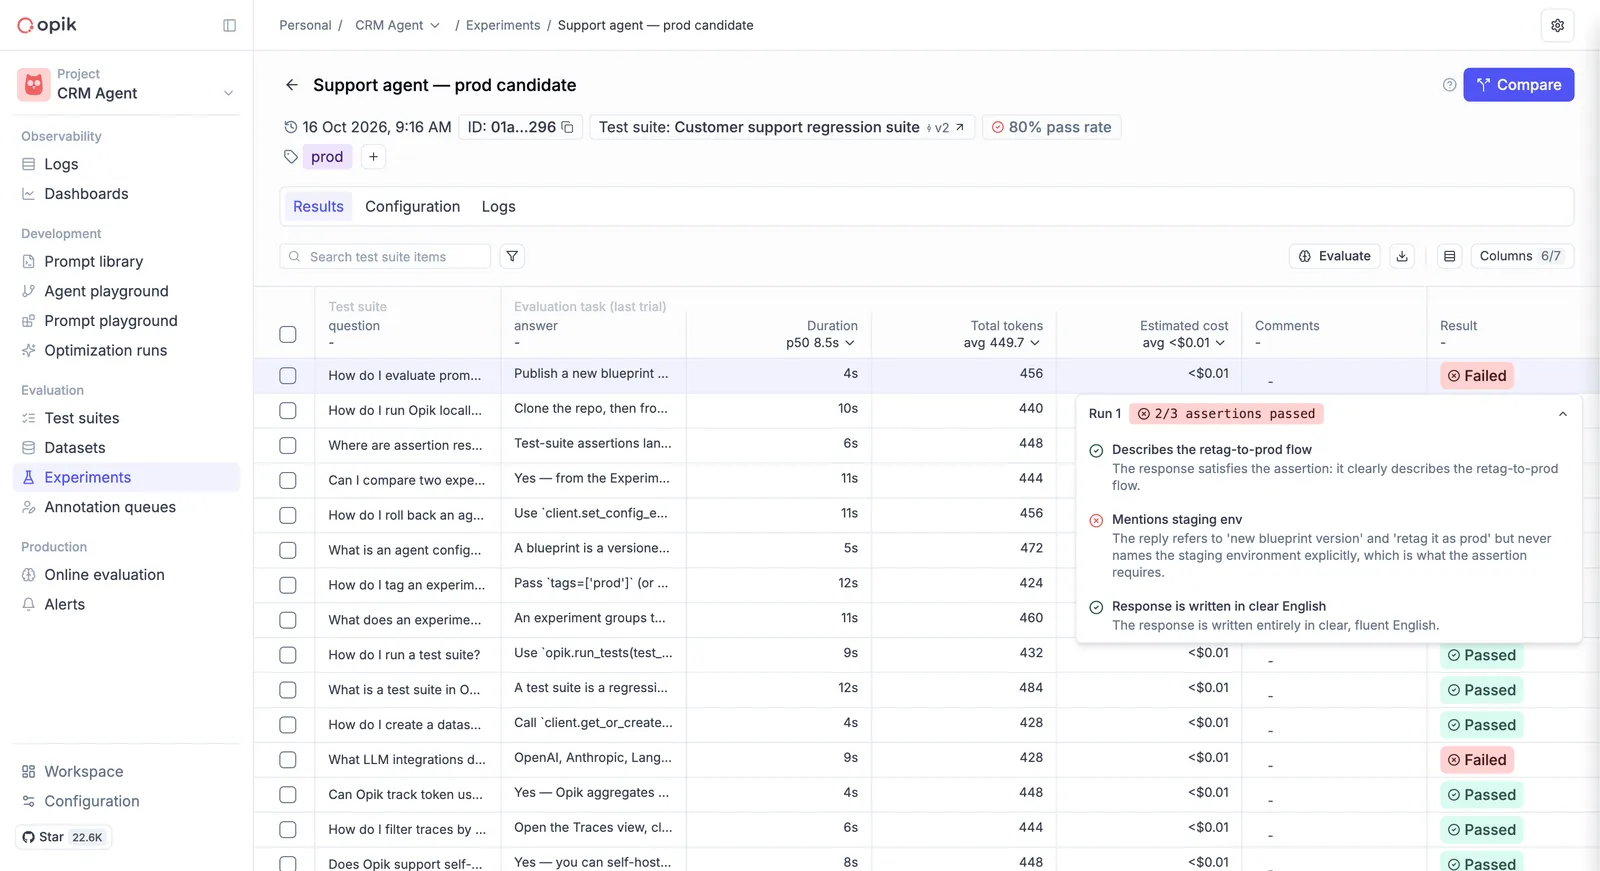Collapse the sidebar panel icon
Viewport: 1600px width, 871px height.
229,25
